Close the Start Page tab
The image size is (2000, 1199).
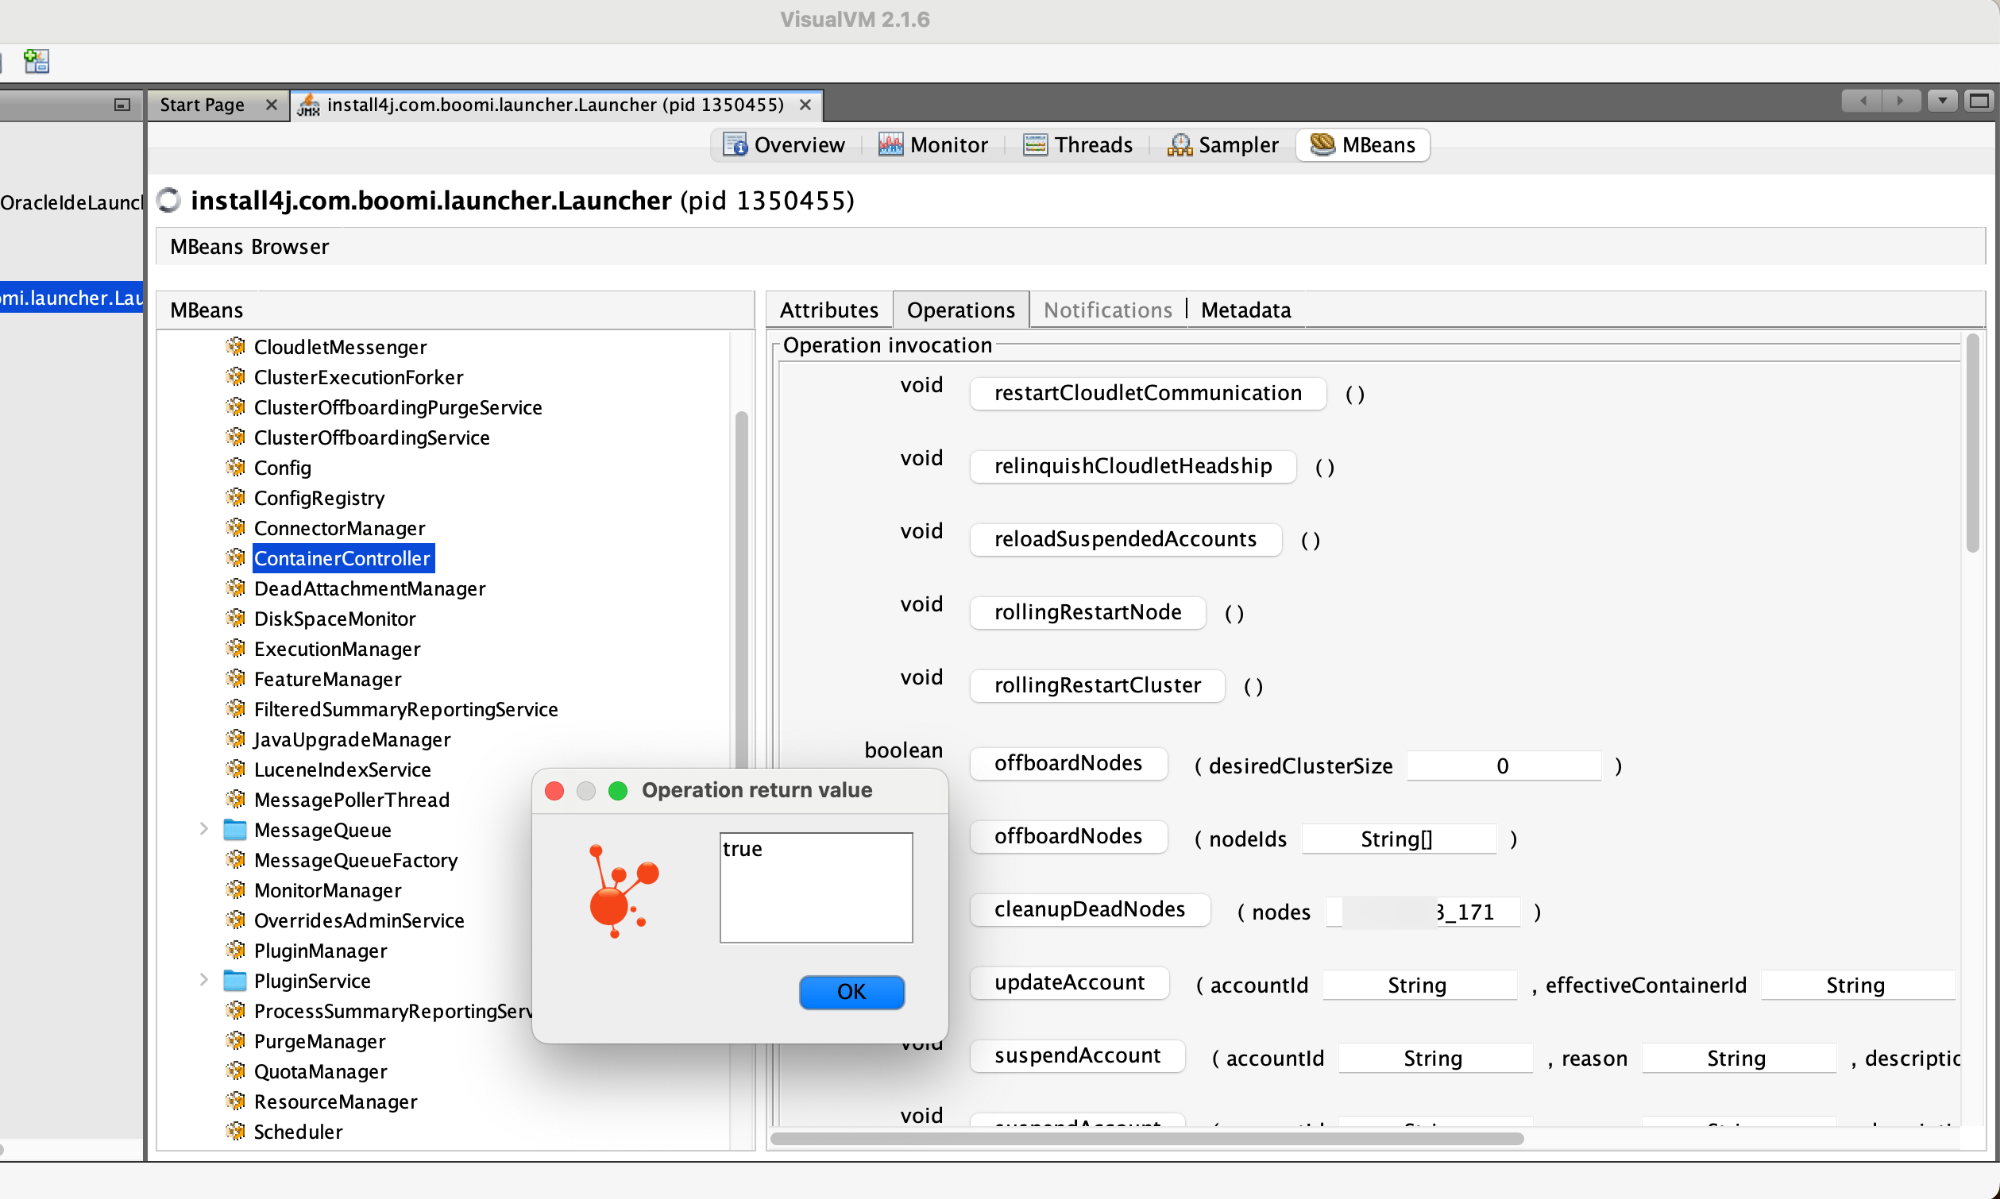(x=271, y=105)
